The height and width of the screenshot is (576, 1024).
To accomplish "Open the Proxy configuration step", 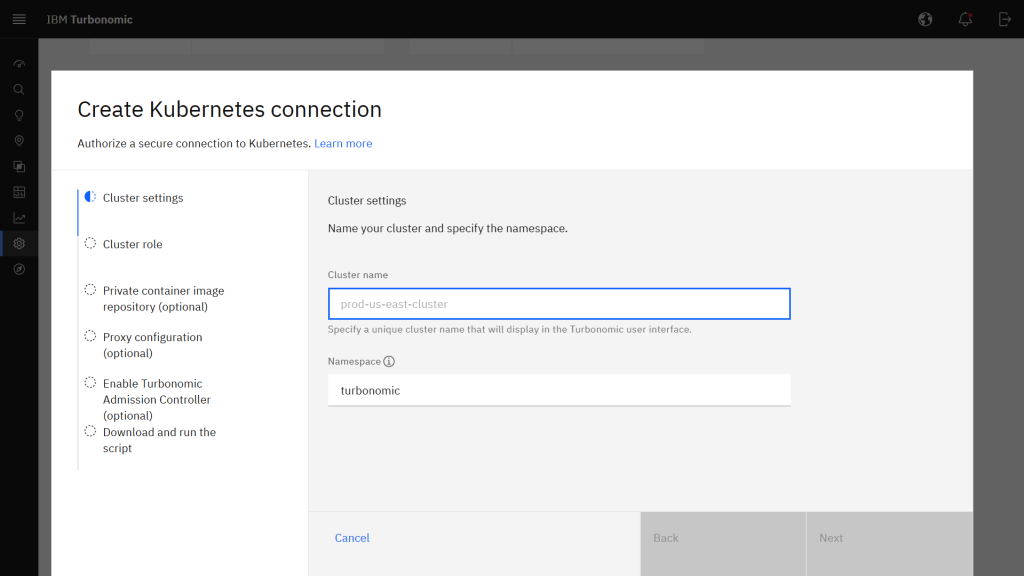I will (x=152, y=345).
